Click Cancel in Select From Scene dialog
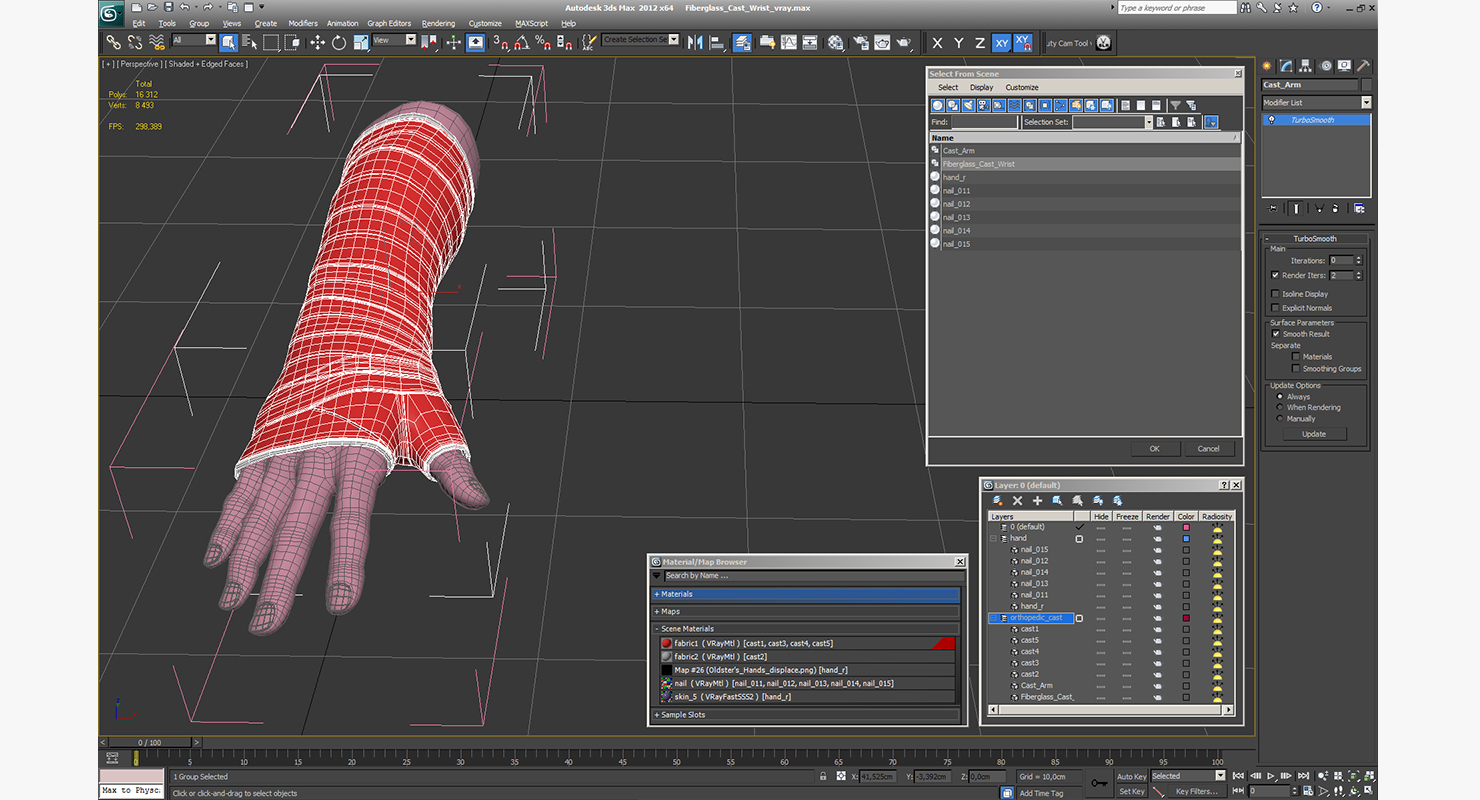Image resolution: width=1480 pixels, height=800 pixels. pyautogui.click(x=1208, y=448)
